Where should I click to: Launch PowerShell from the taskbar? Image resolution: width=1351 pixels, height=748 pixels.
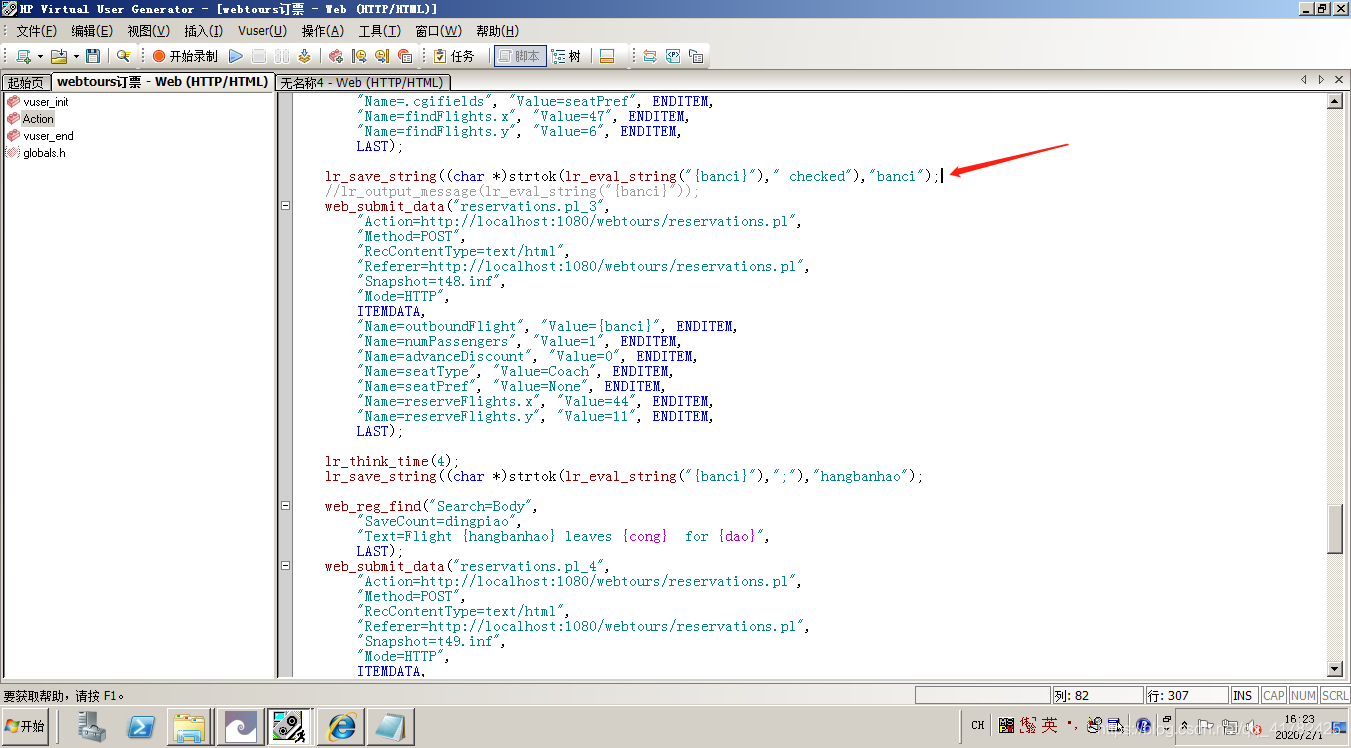(140, 726)
